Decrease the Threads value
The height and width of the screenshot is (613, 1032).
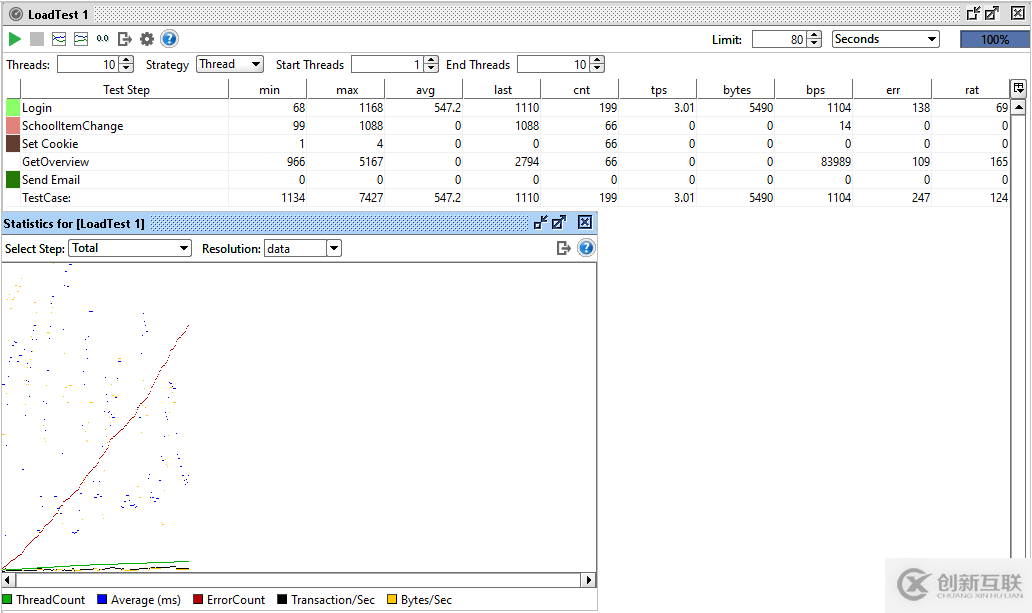(127, 68)
